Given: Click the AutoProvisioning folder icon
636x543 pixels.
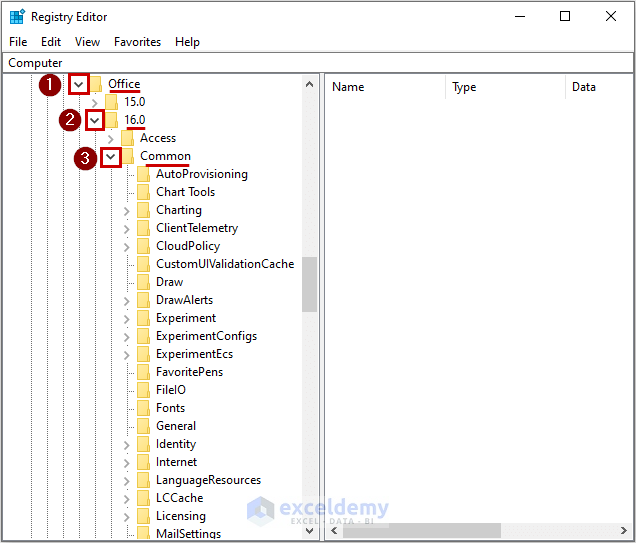Looking at the screenshot, I should pyautogui.click(x=143, y=174).
